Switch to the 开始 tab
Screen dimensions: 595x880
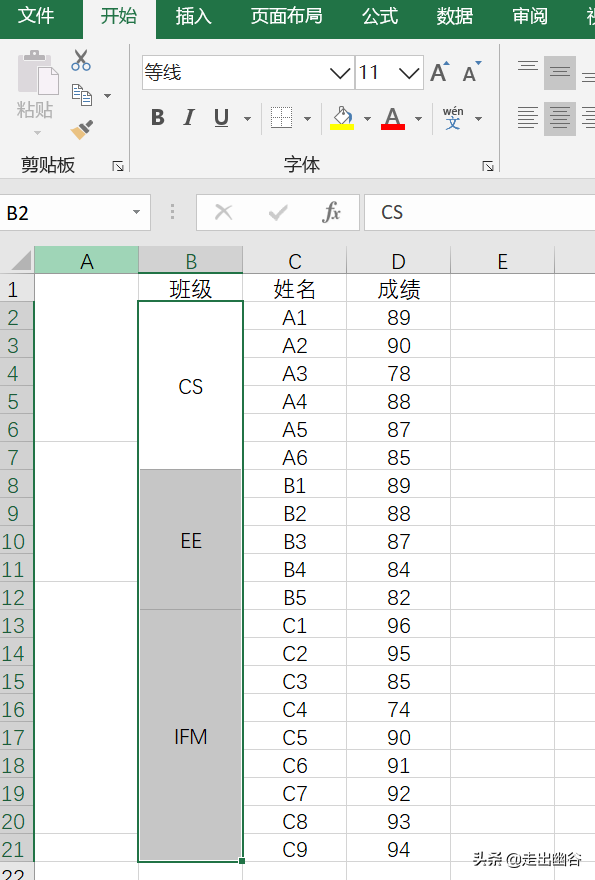tap(119, 17)
